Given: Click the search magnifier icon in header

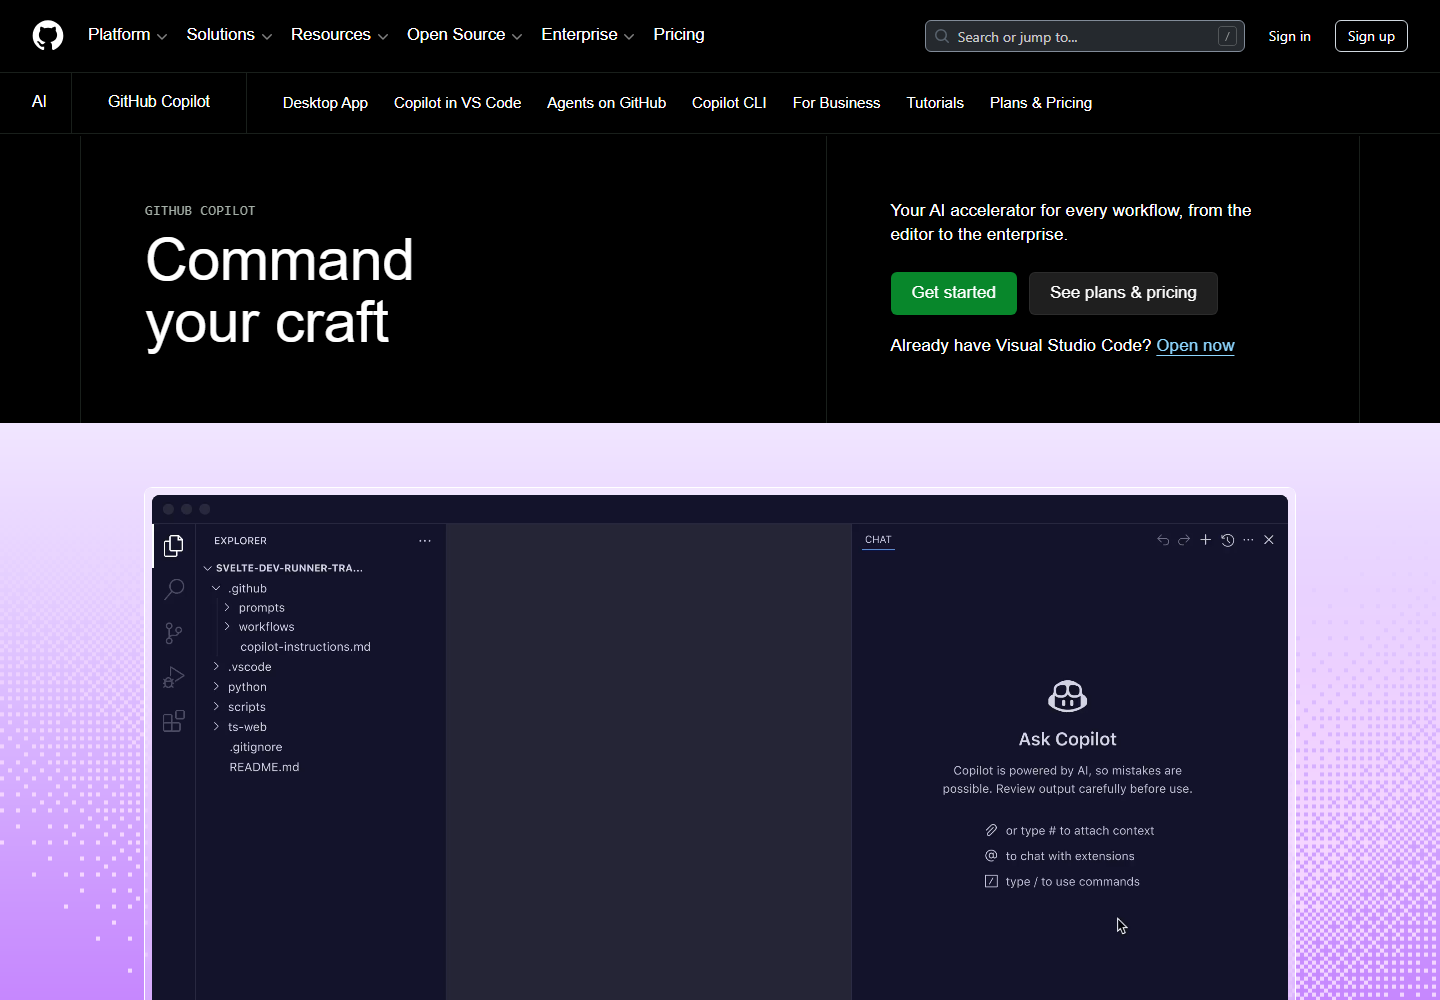Looking at the screenshot, I should [942, 36].
